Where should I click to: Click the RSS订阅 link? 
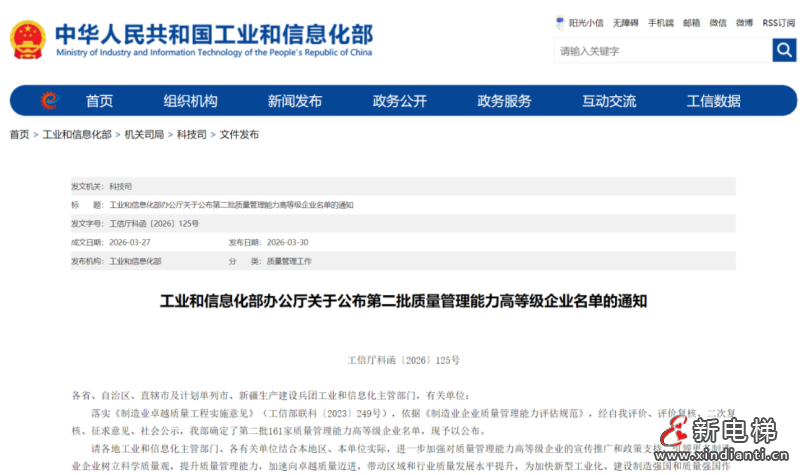click(779, 23)
